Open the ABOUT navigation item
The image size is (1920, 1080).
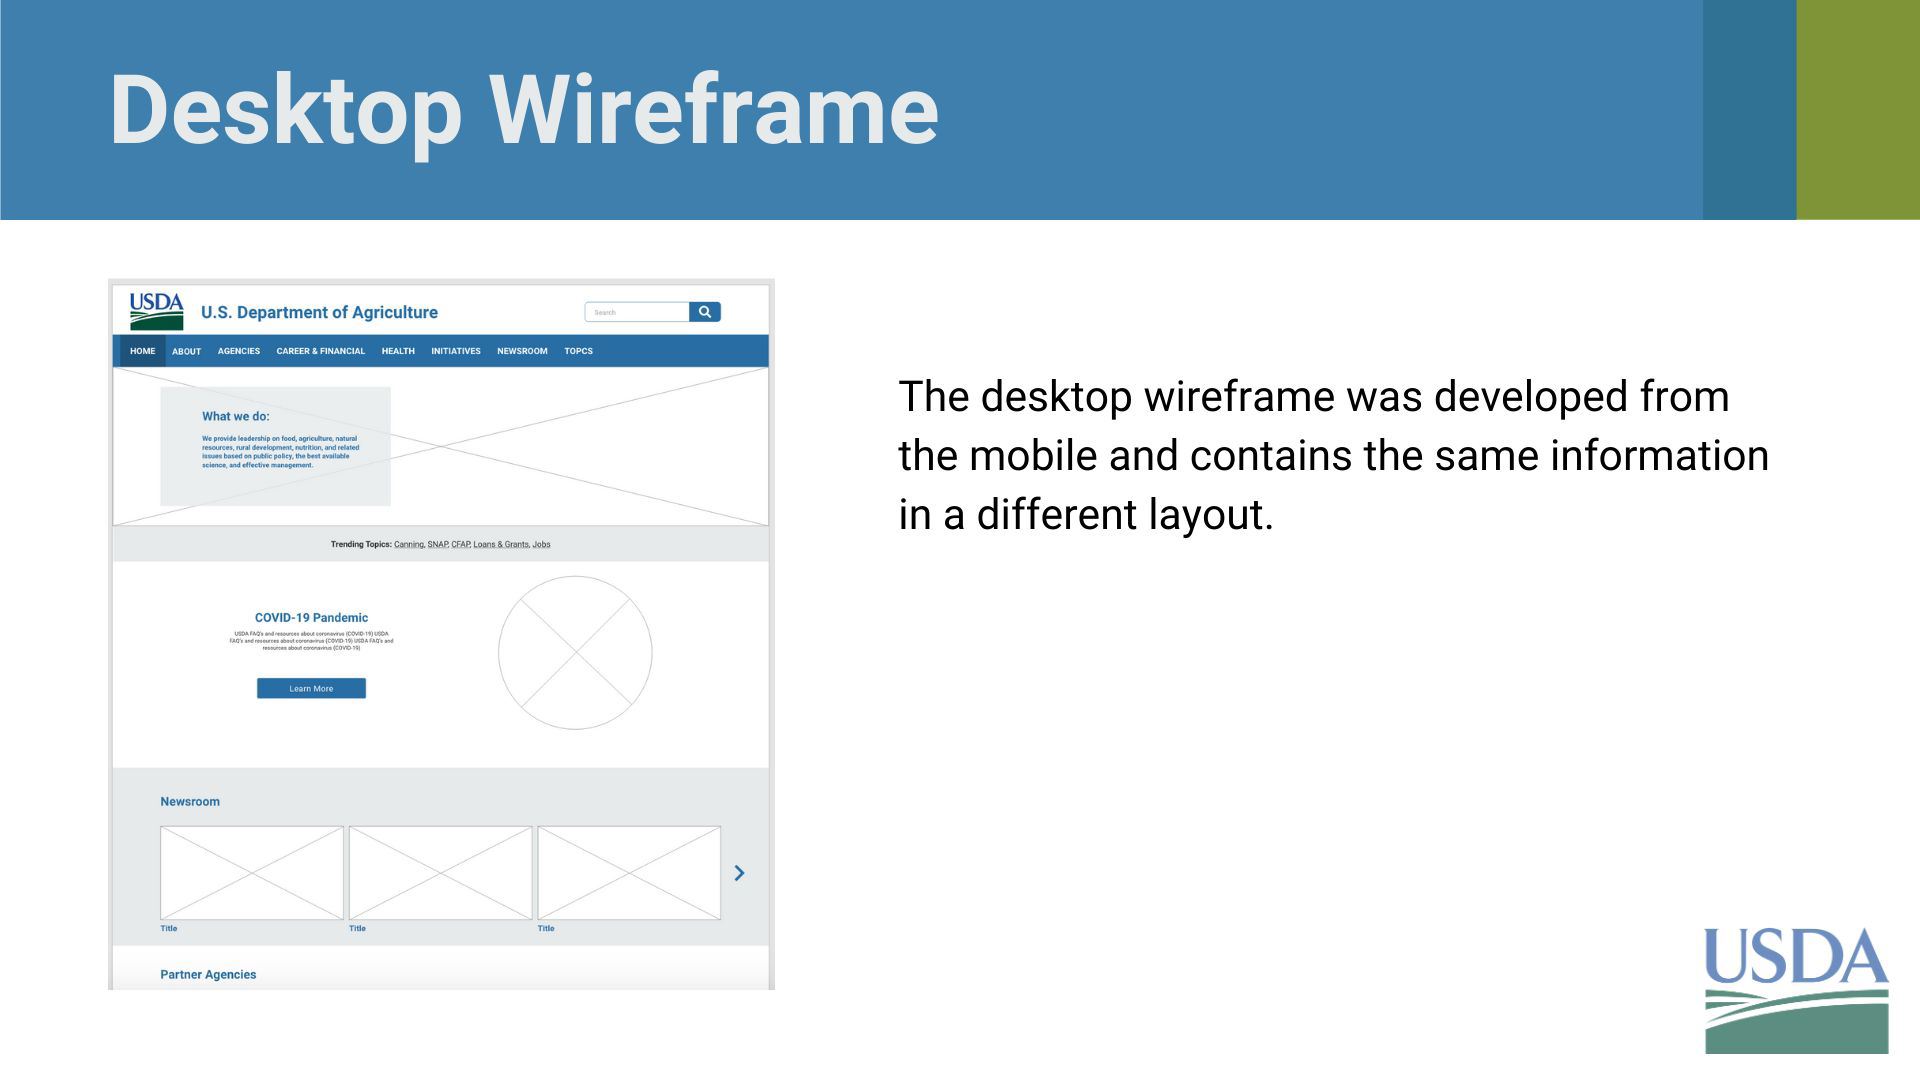pyautogui.click(x=186, y=351)
